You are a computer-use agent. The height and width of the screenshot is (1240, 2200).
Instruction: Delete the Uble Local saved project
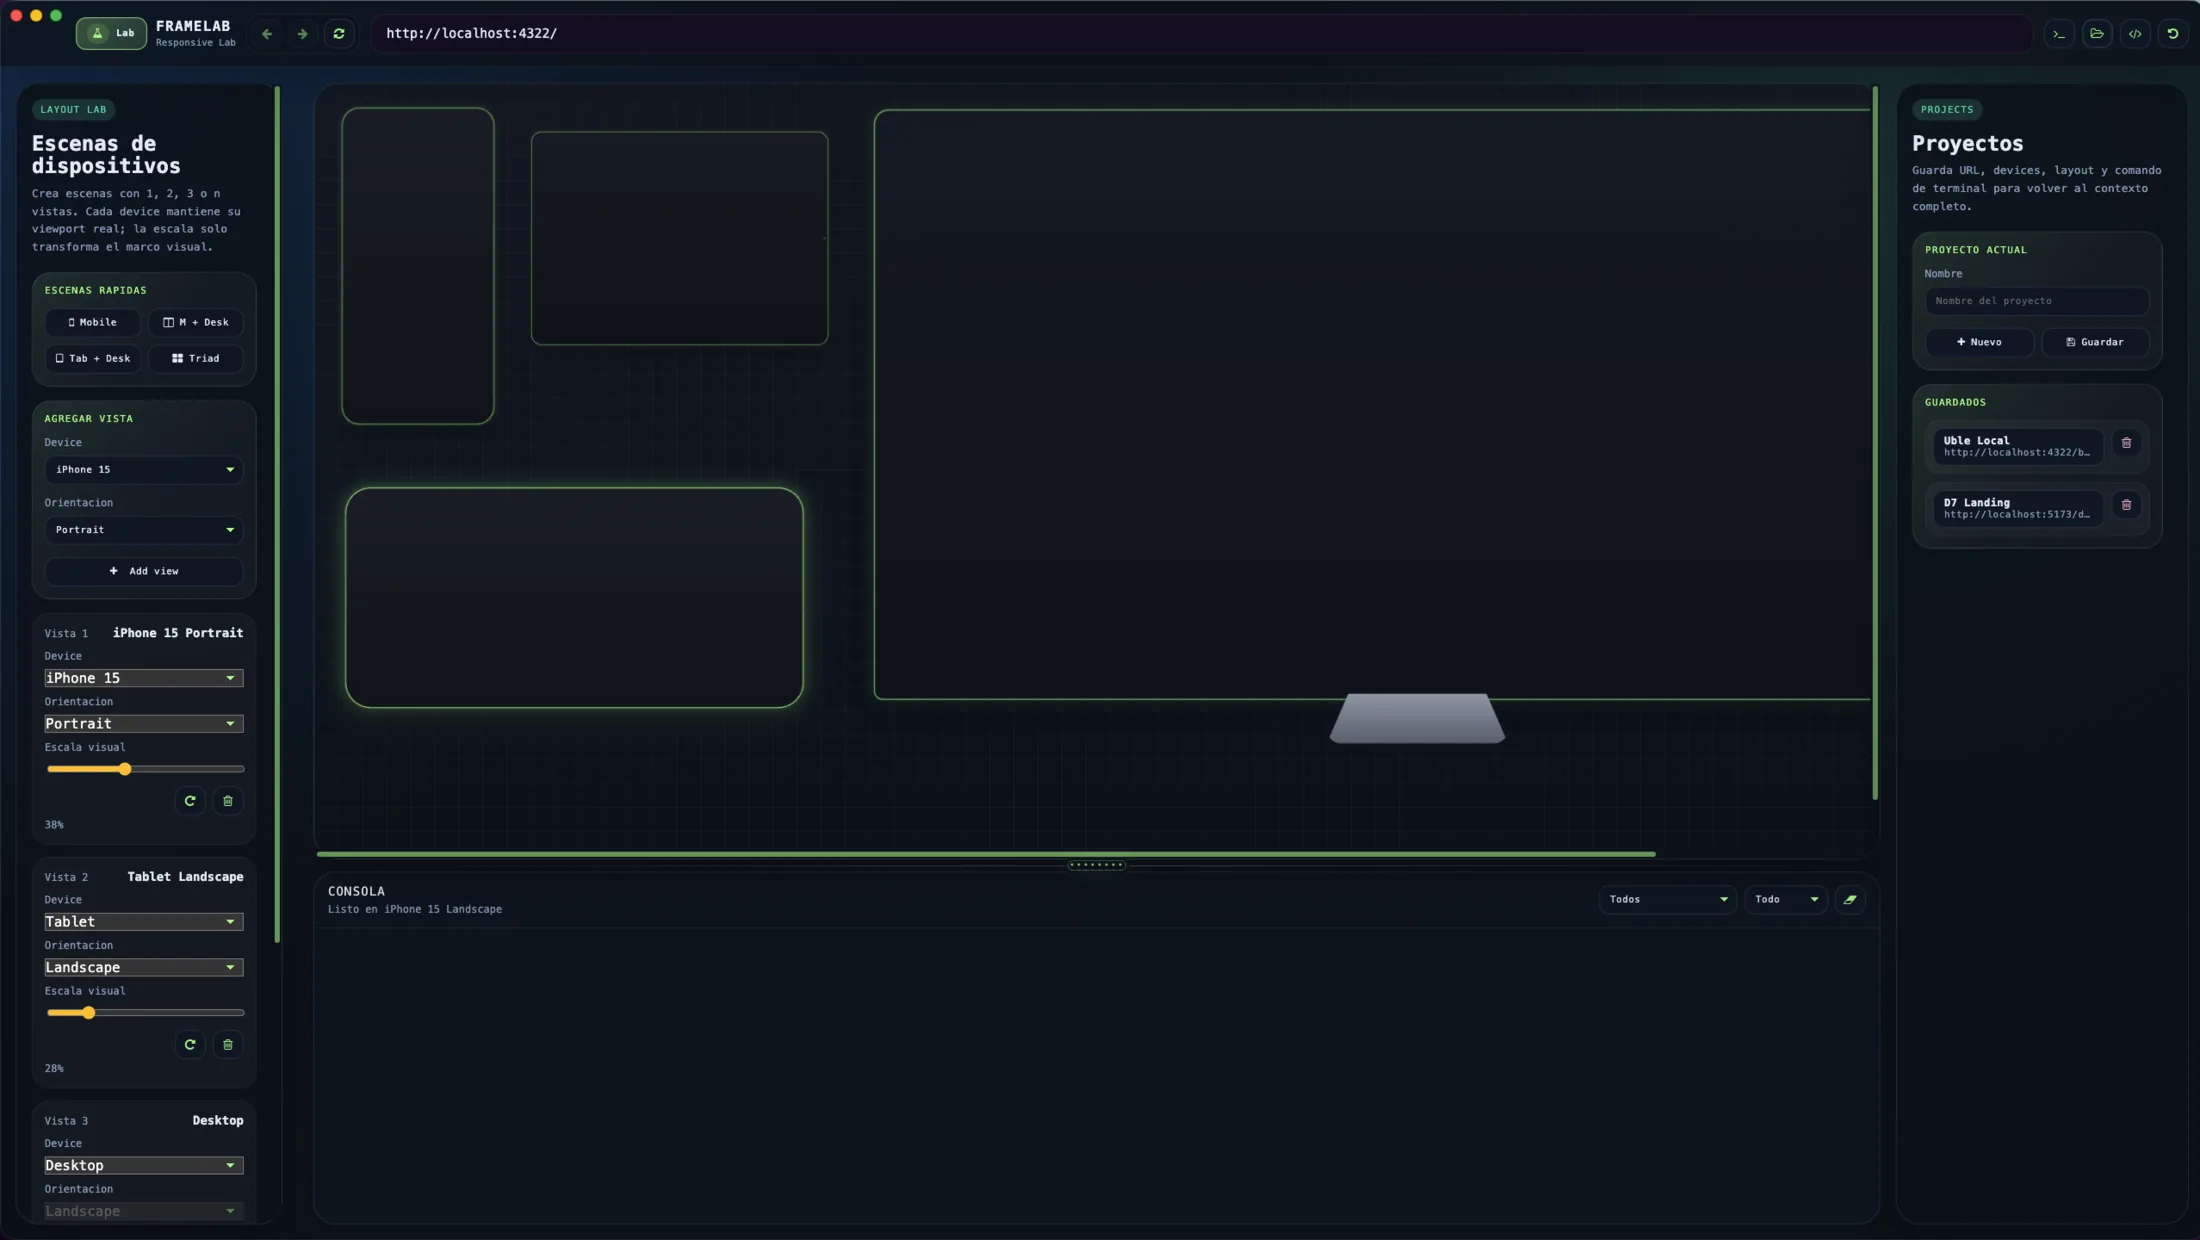2126,443
